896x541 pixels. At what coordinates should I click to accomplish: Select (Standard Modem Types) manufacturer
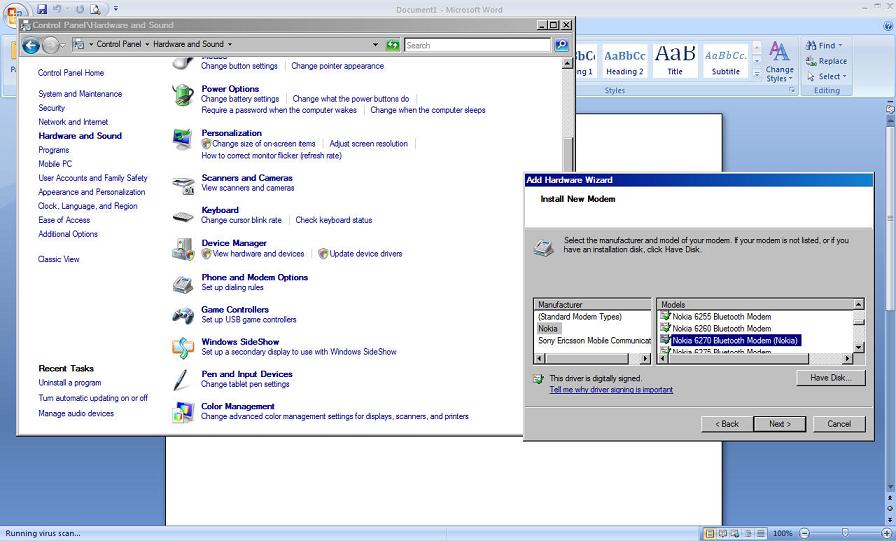click(x=579, y=316)
